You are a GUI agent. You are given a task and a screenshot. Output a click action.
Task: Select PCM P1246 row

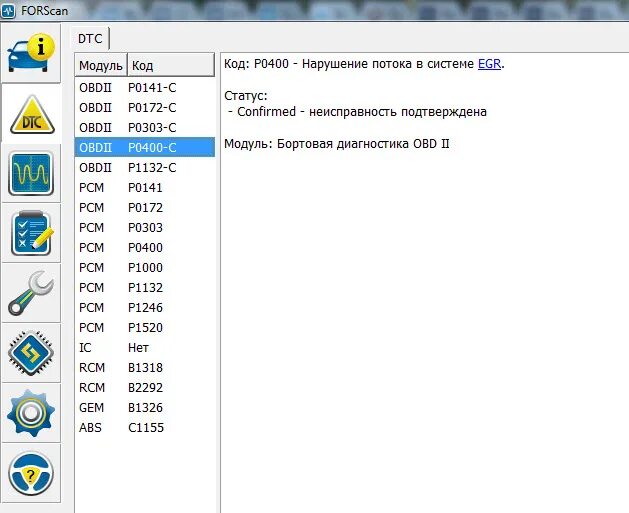(145, 308)
